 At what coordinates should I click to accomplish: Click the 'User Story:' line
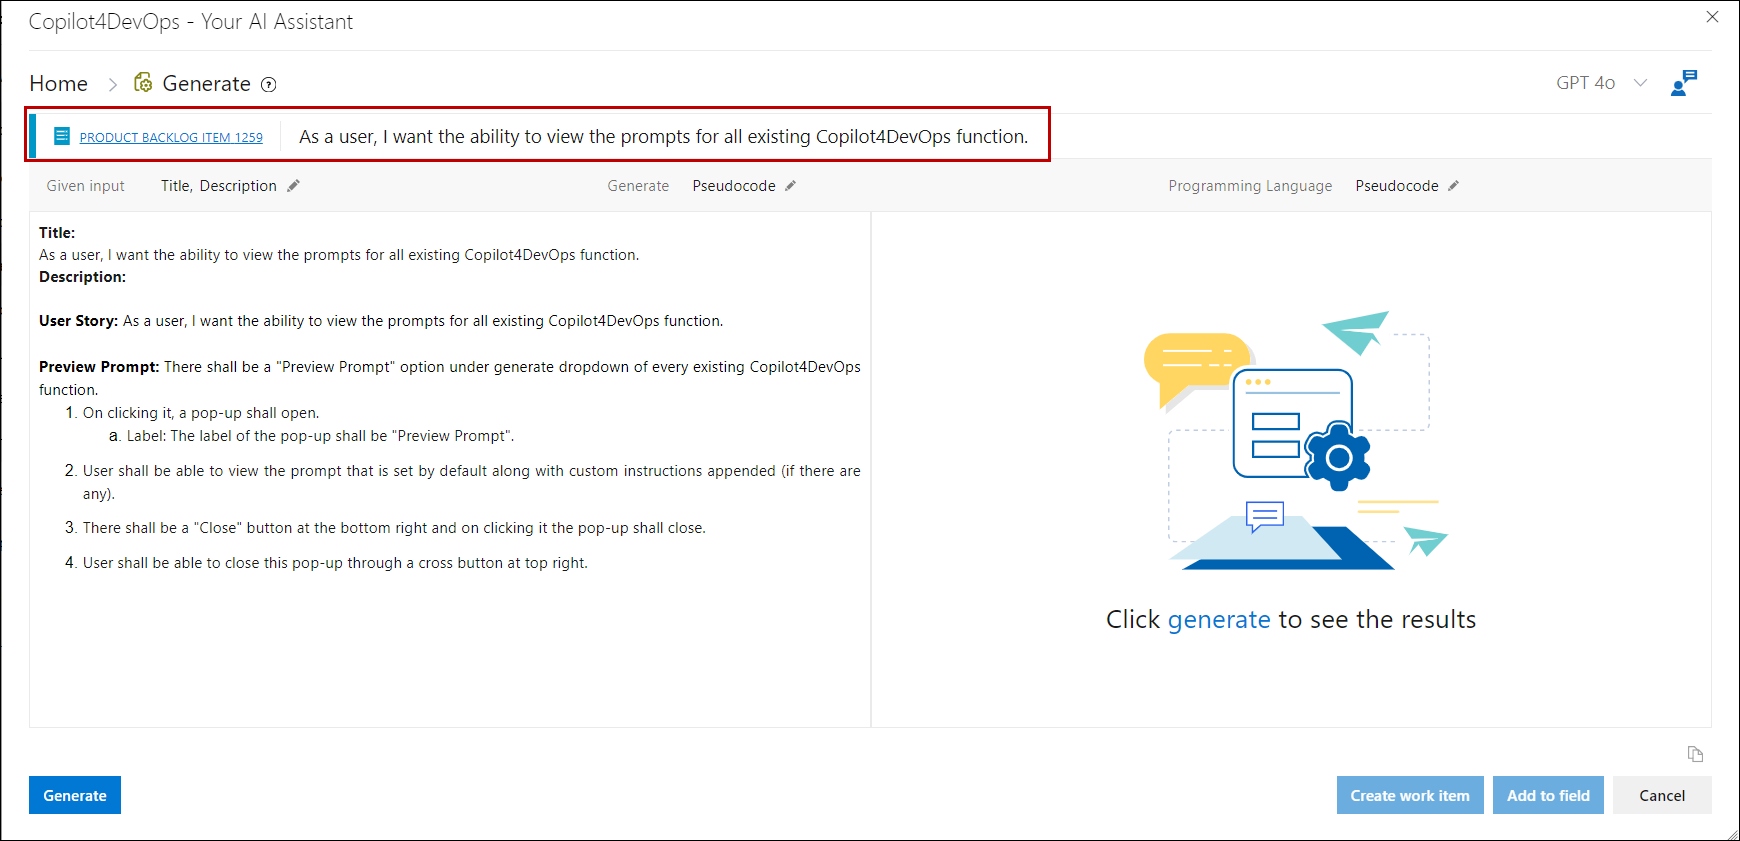(x=381, y=321)
